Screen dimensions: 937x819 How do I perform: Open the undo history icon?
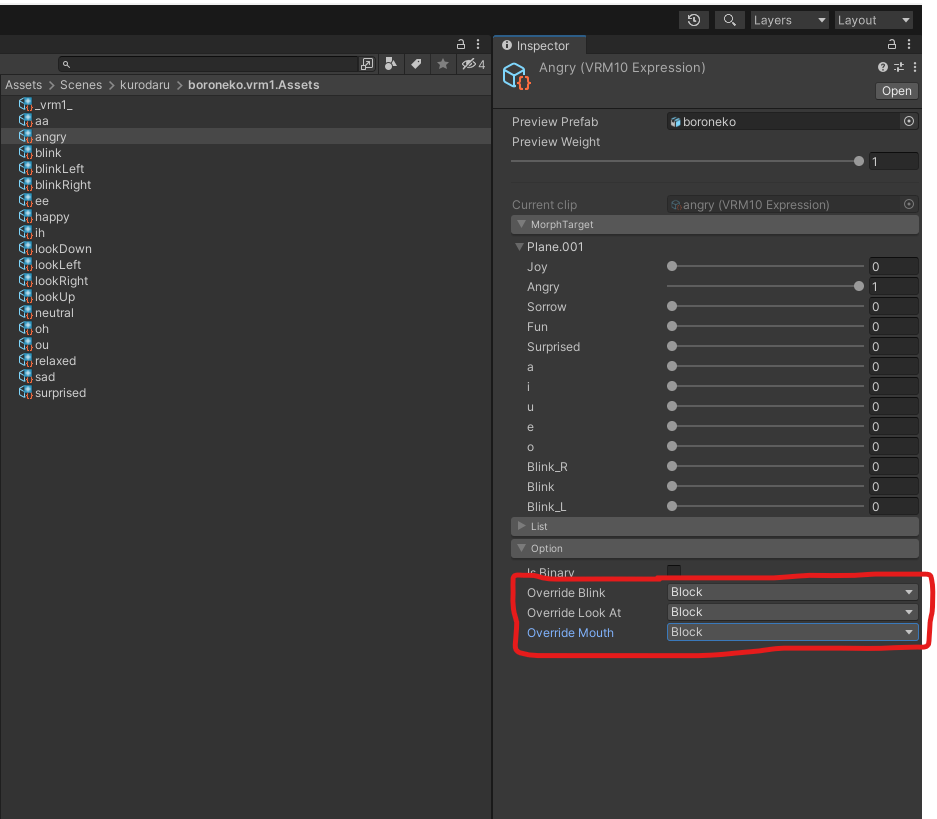point(694,20)
